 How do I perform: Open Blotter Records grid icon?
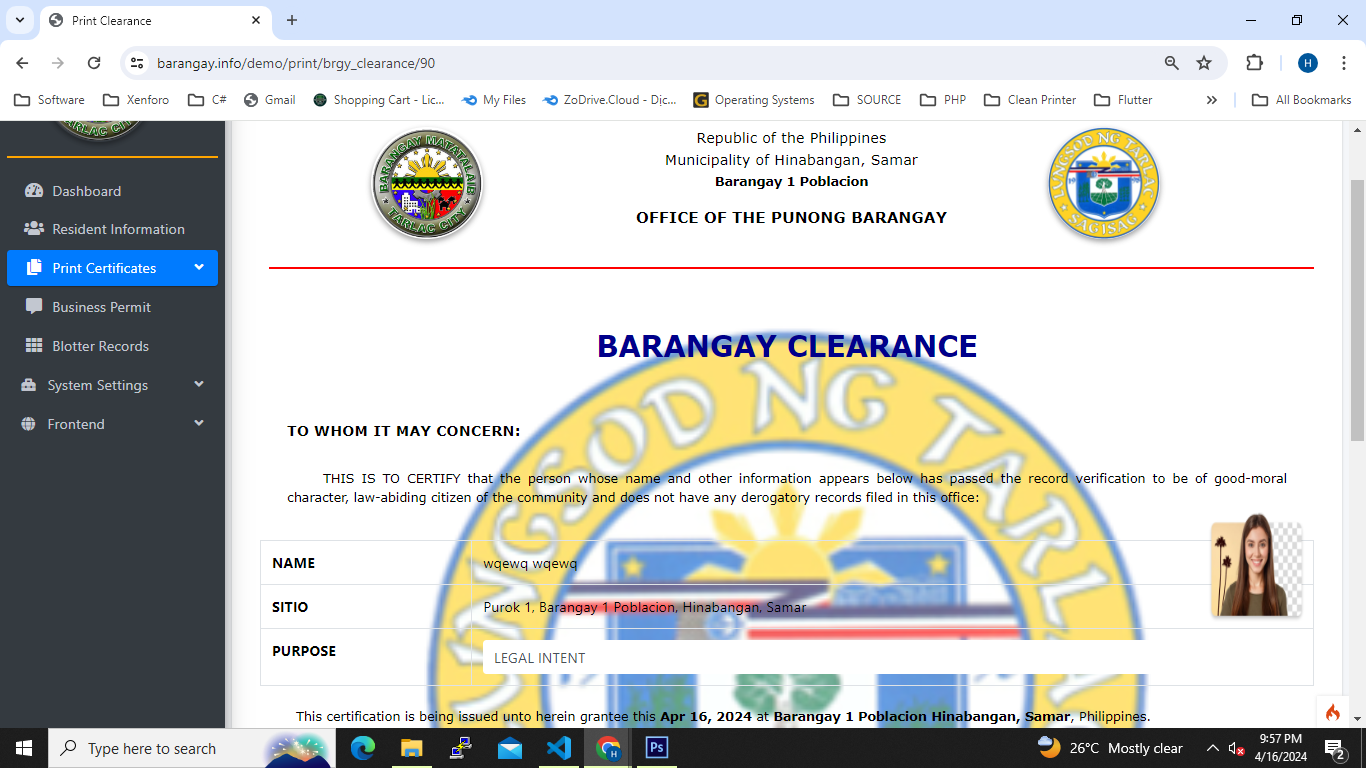[x=34, y=346]
